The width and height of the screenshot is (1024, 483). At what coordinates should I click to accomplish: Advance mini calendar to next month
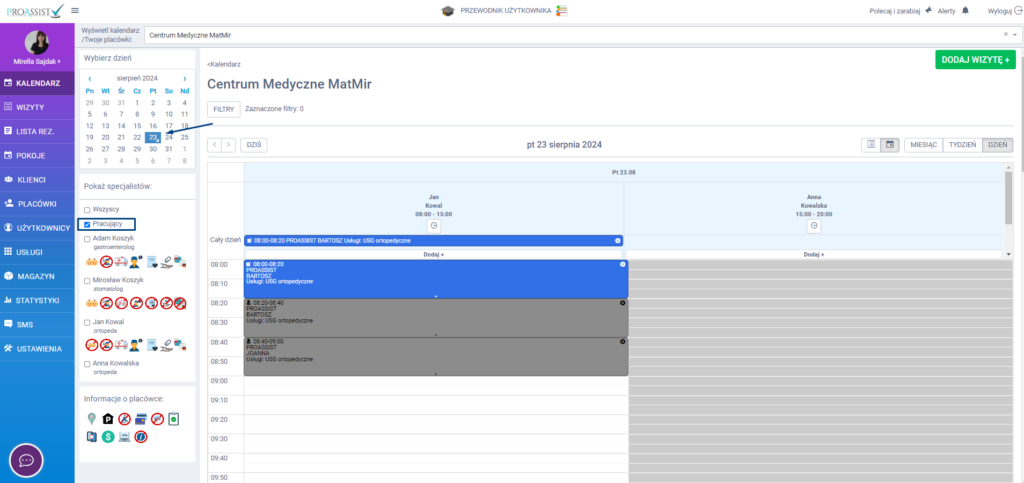(x=184, y=78)
